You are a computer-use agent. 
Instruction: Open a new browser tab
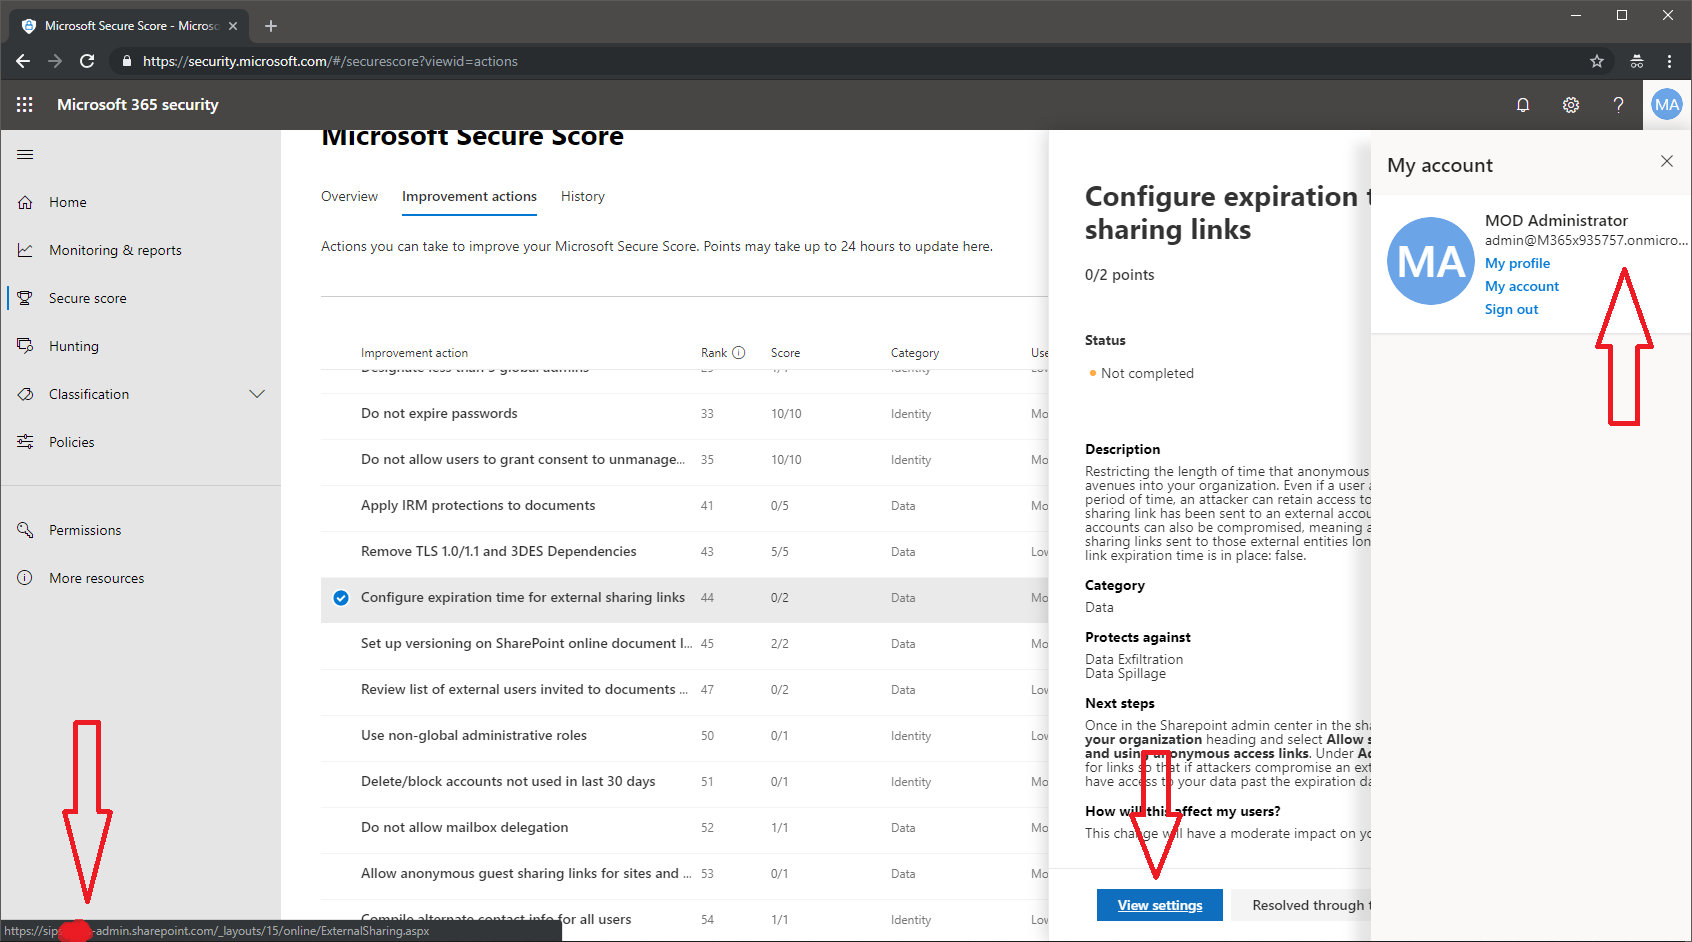271,26
